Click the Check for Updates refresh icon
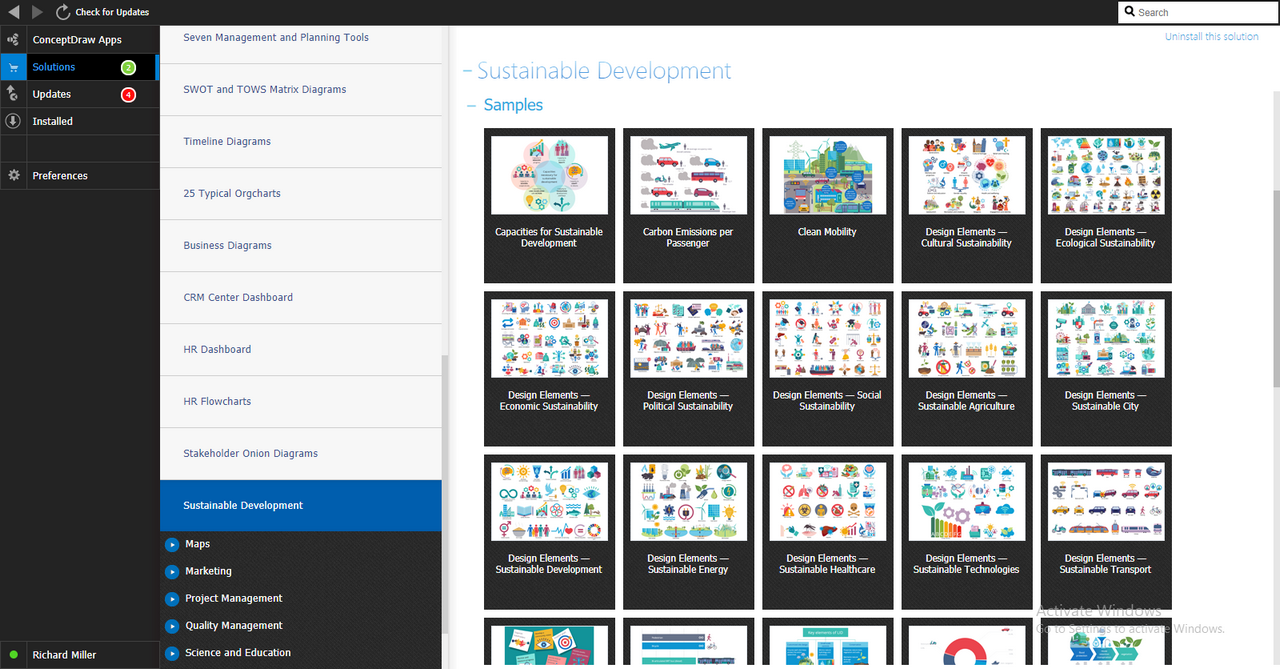The width and height of the screenshot is (1280, 669). (63, 12)
